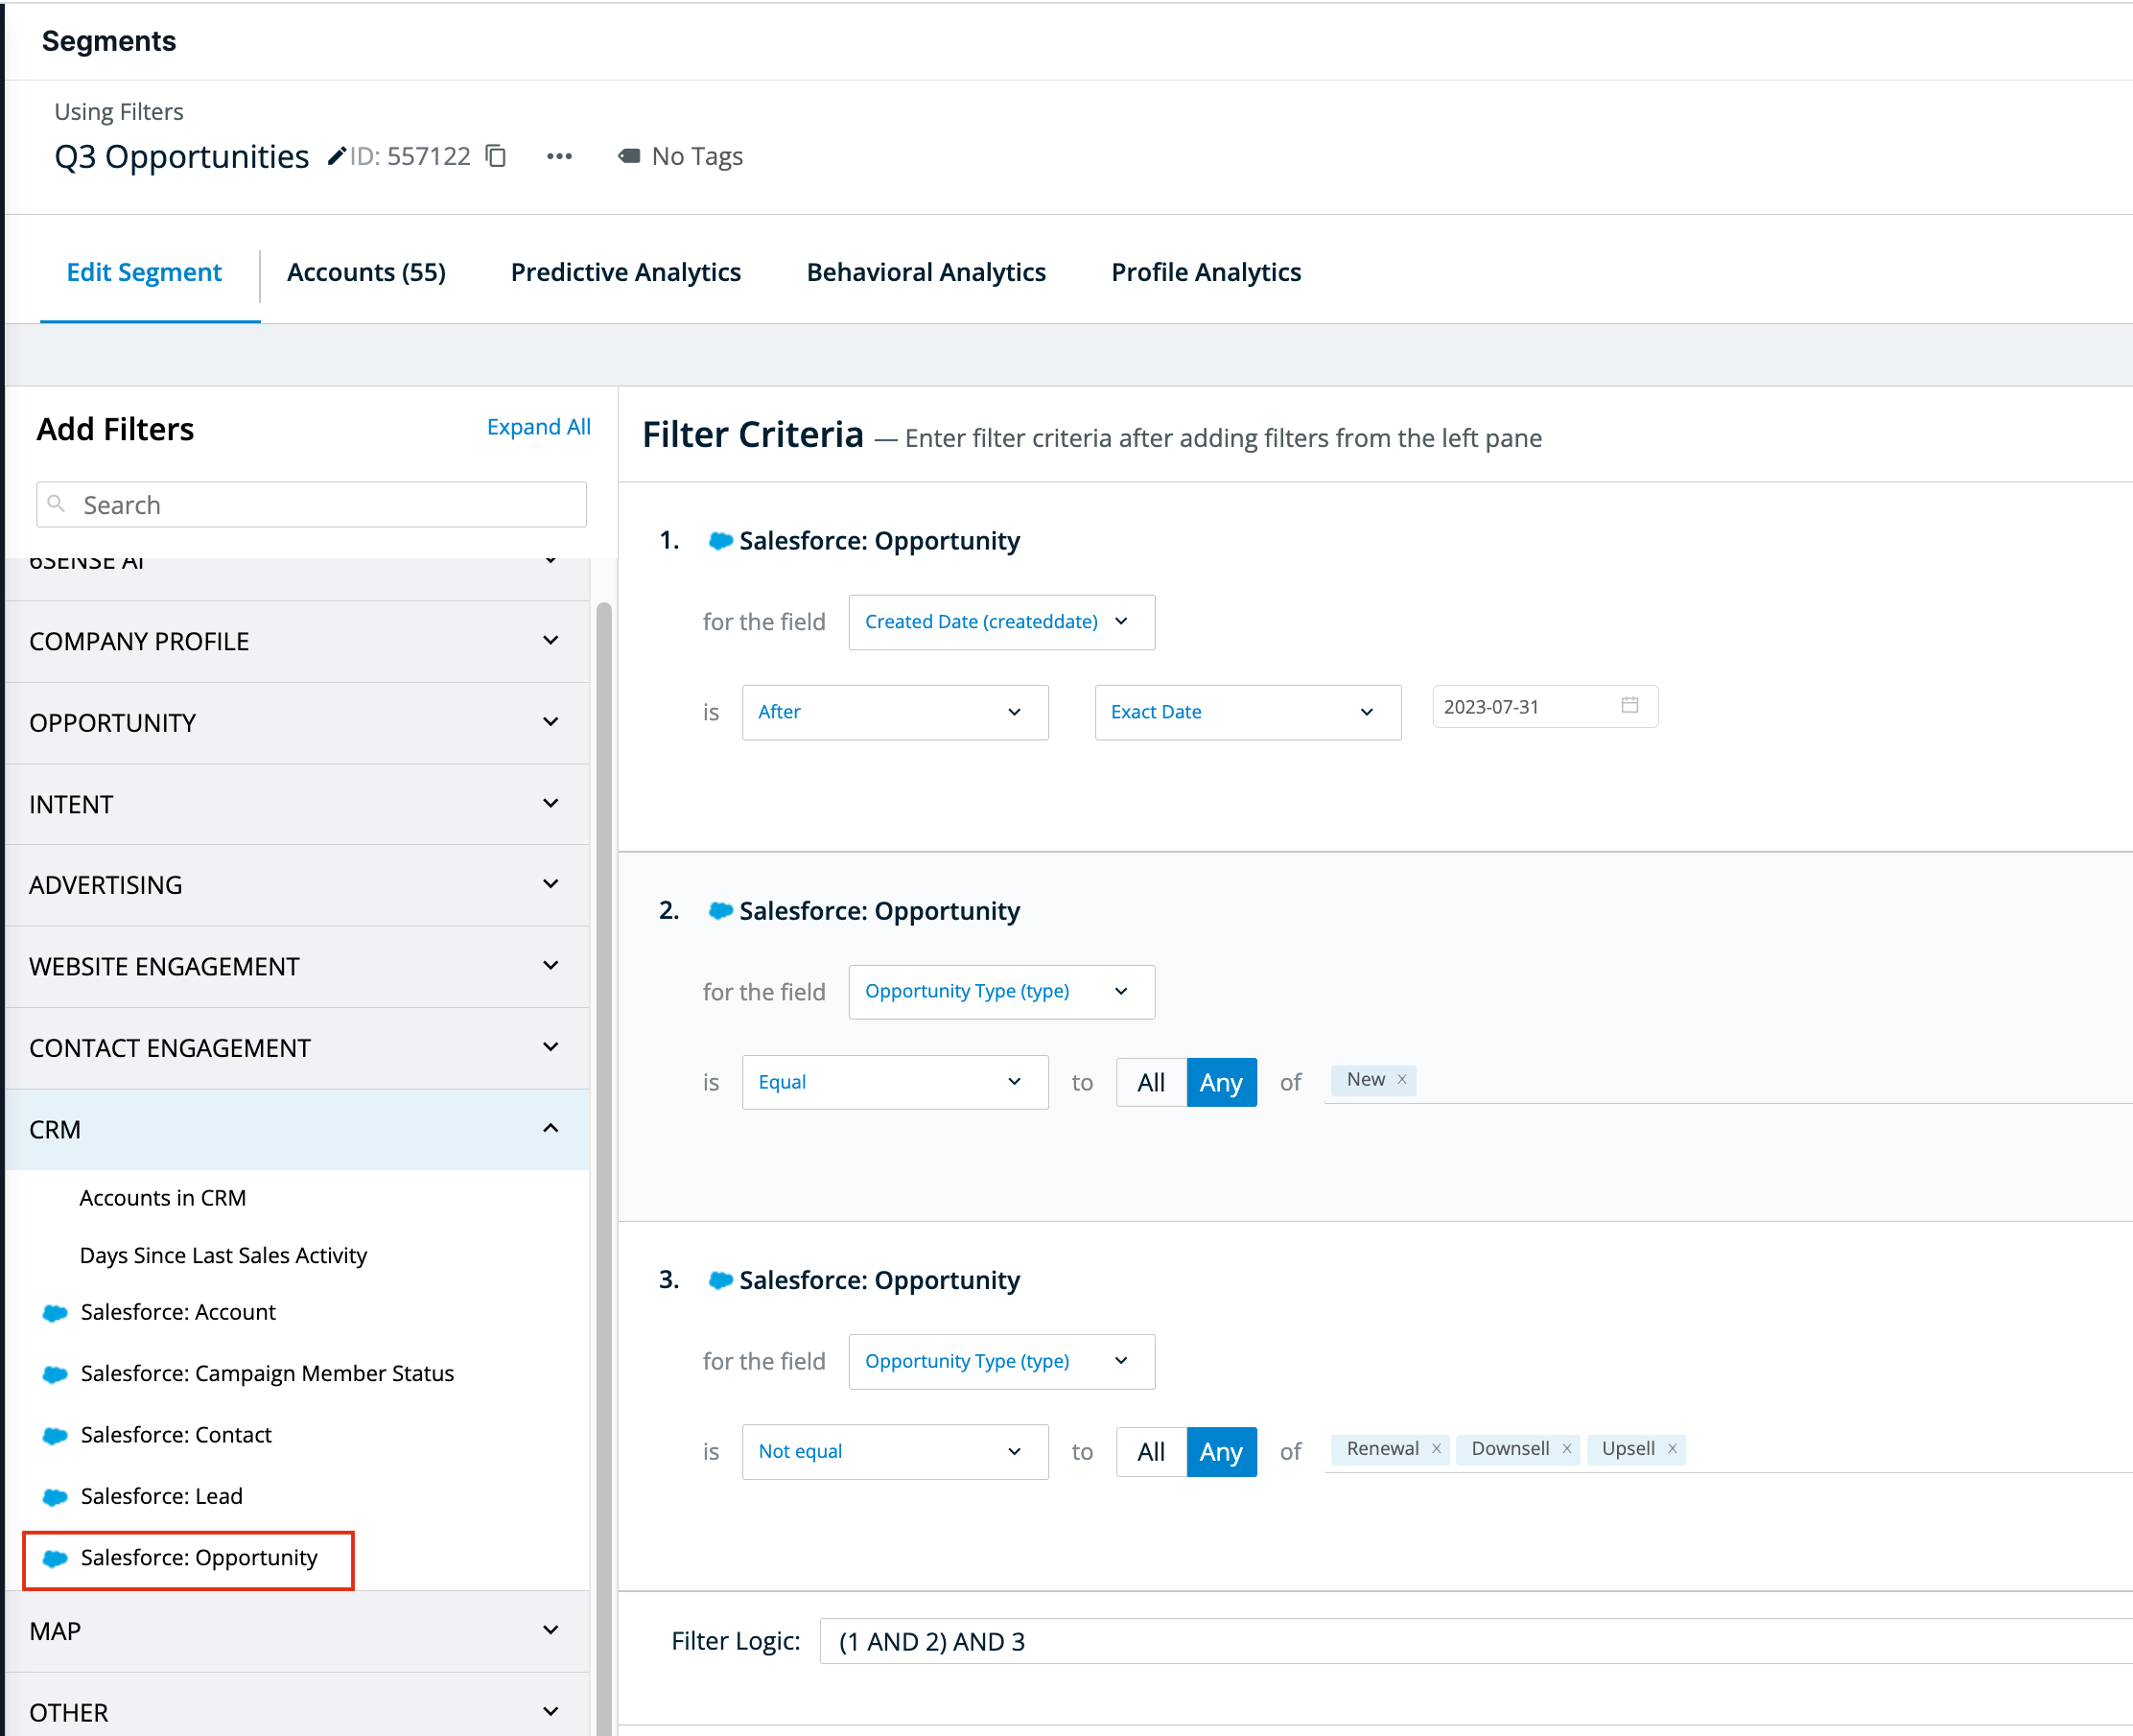The image size is (2133, 1736).
Task: Click the Expand All link
Action: click(x=538, y=427)
